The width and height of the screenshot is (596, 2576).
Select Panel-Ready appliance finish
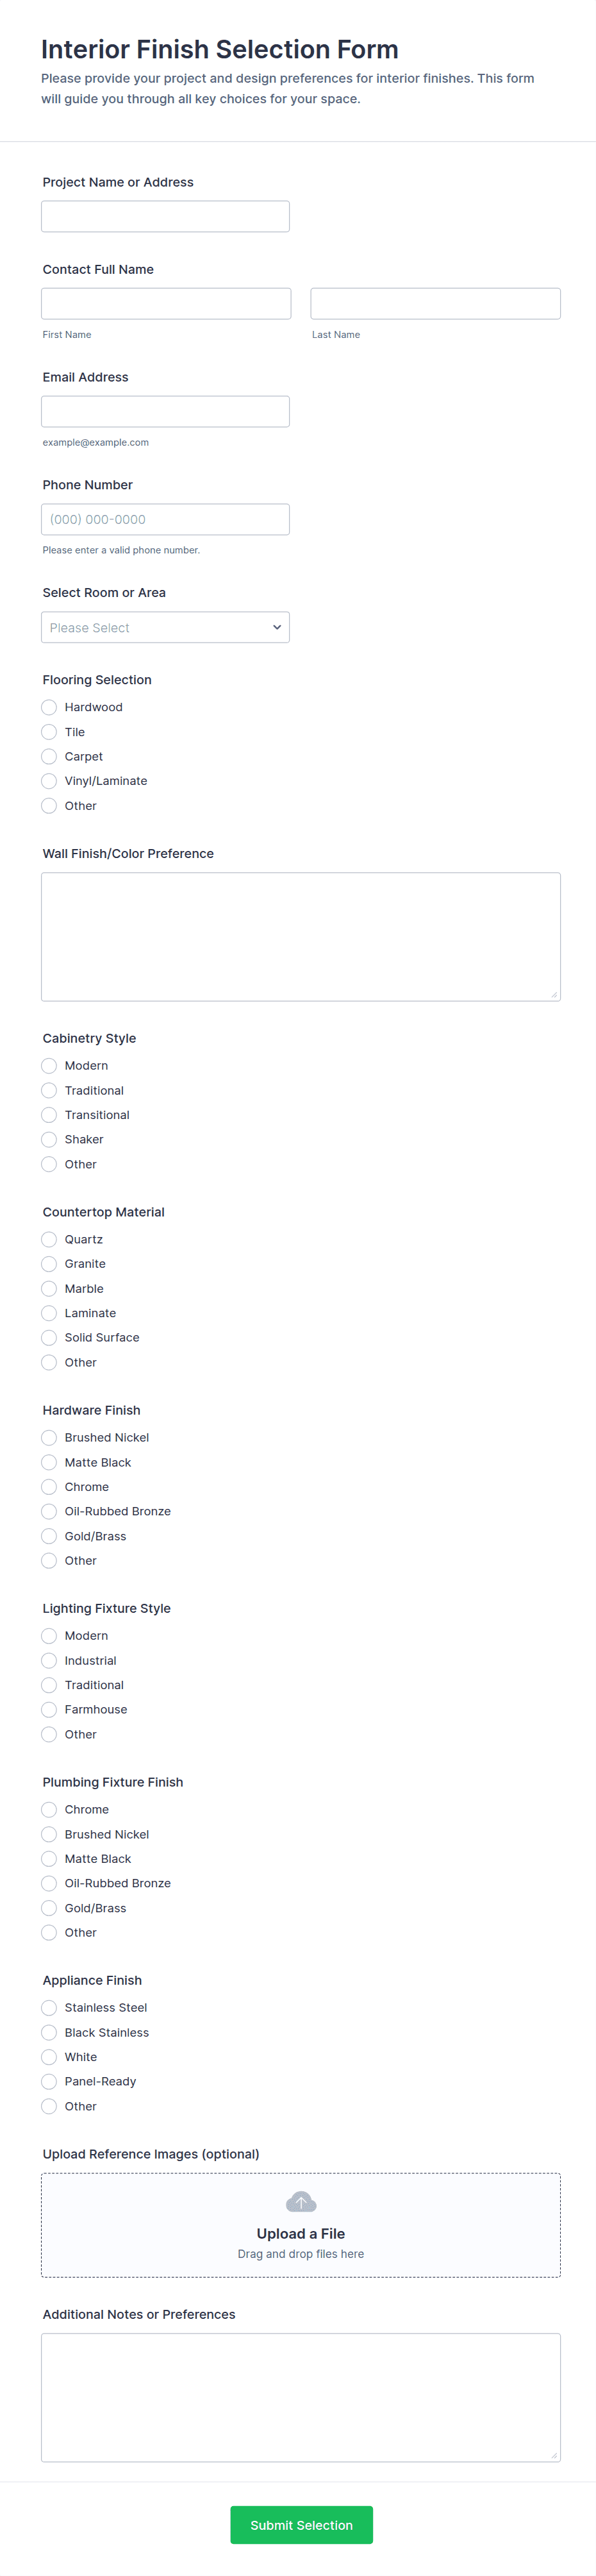tap(49, 2081)
